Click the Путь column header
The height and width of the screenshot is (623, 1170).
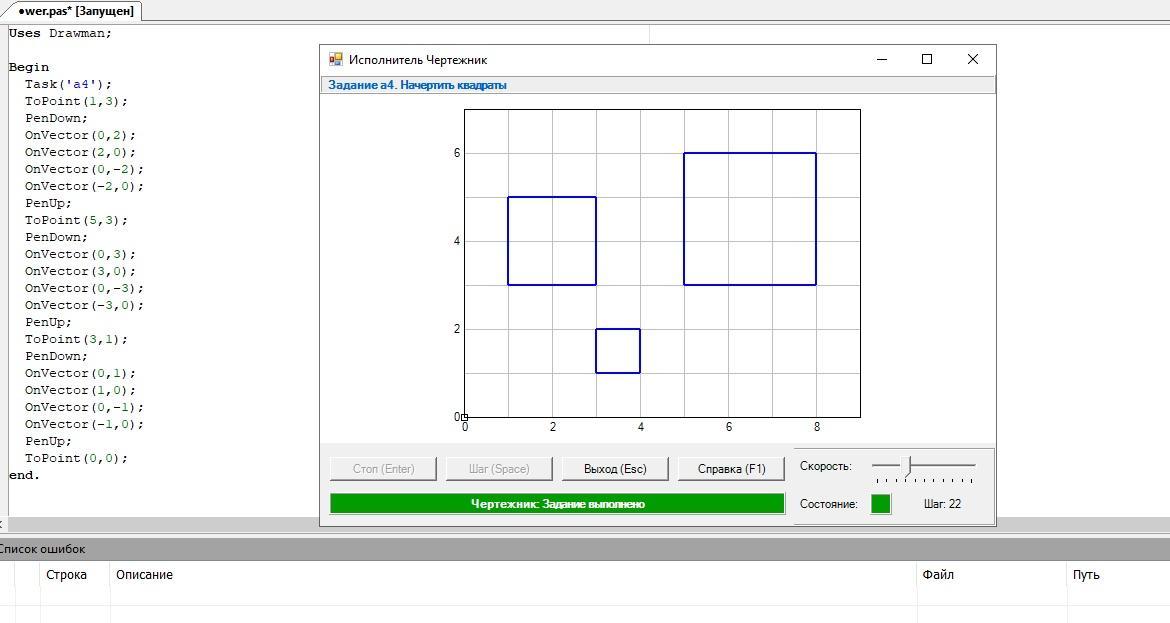pyautogui.click(x=1086, y=575)
